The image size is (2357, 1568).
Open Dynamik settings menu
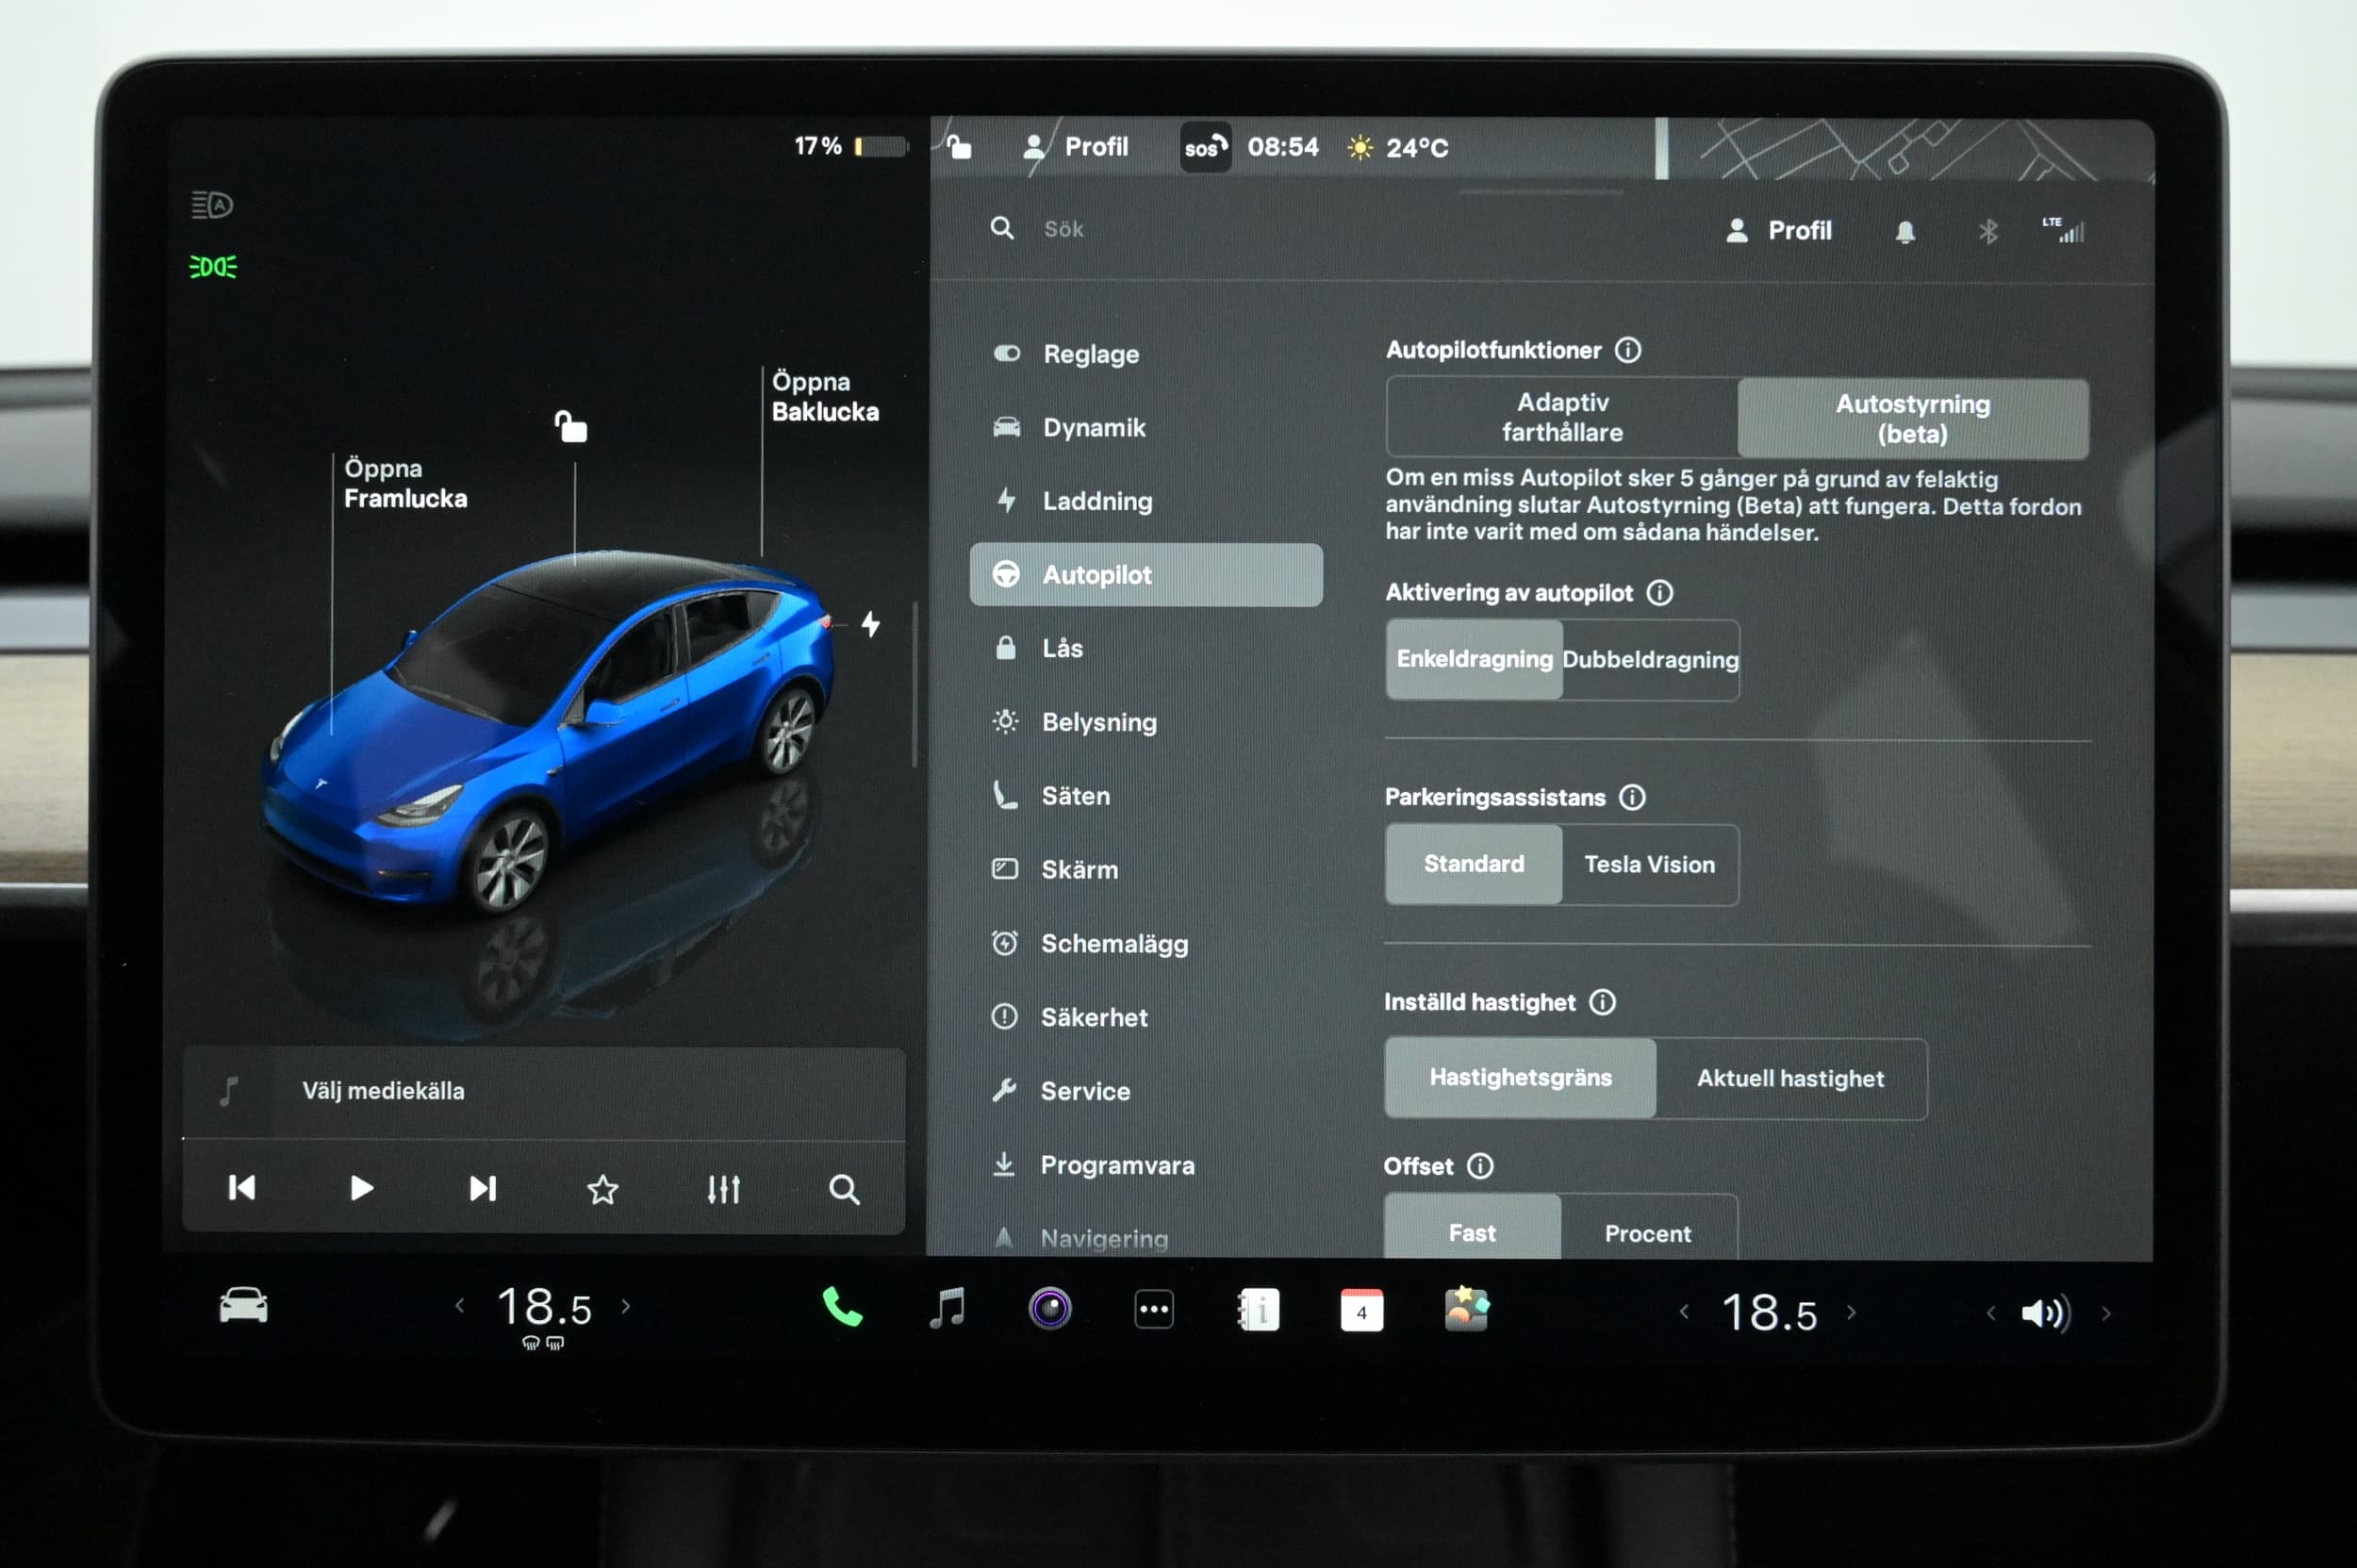click(x=1146, y=428)
